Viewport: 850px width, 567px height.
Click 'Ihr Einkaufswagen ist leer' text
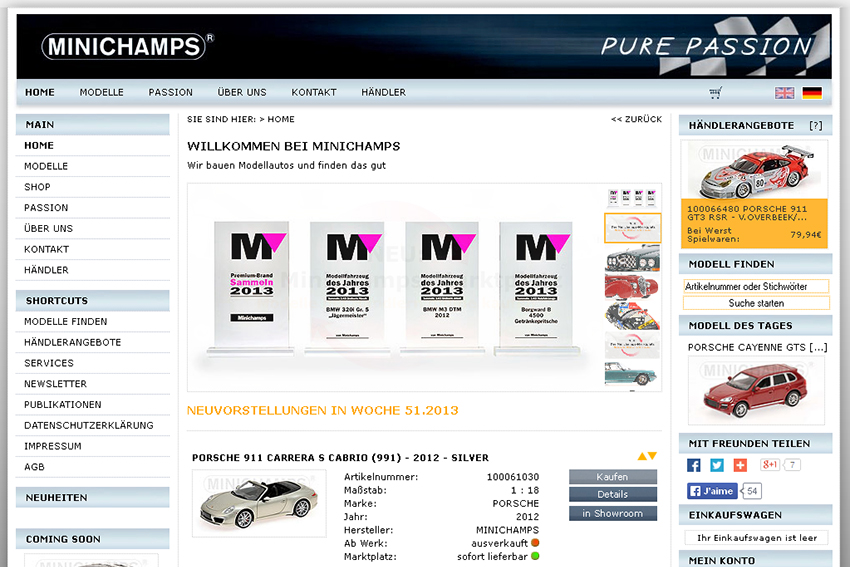pyautogui.click(x=757, y=538)
